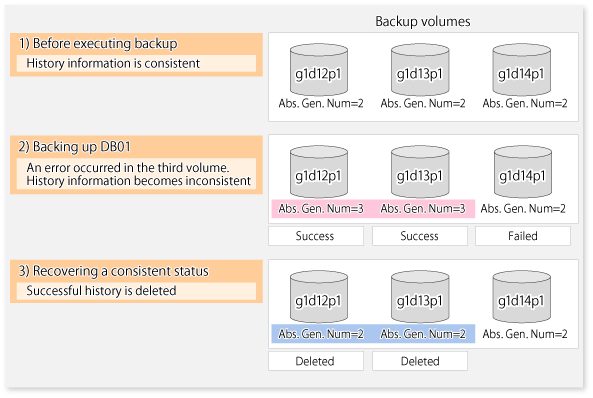Click the g1d14p1 cylinder in the top row
The height and width of the screenshot is (398, 593).
coord(522,70)
